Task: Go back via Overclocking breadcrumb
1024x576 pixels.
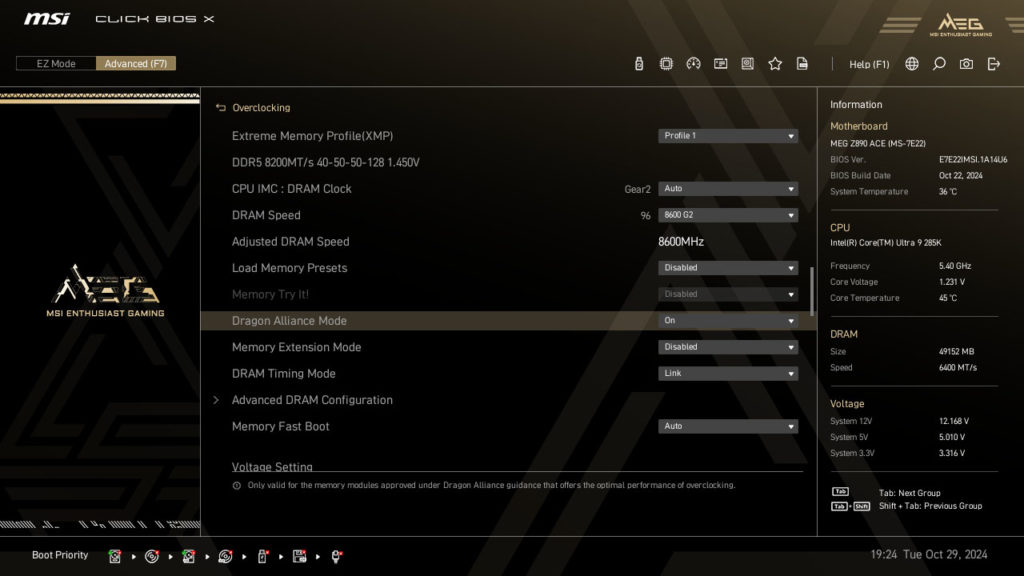Action: [261, 108]
